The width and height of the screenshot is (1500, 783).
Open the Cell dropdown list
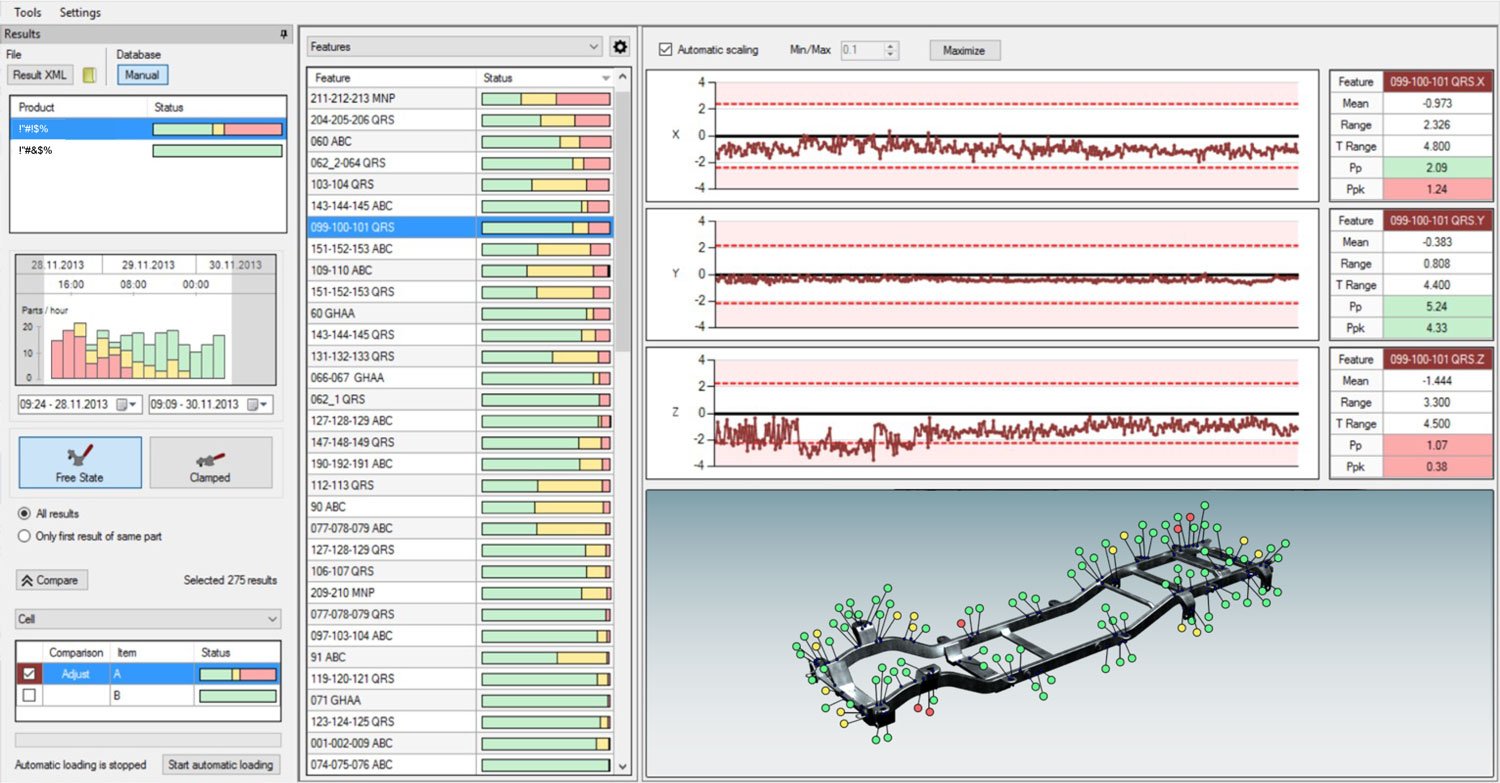[148, 620]
